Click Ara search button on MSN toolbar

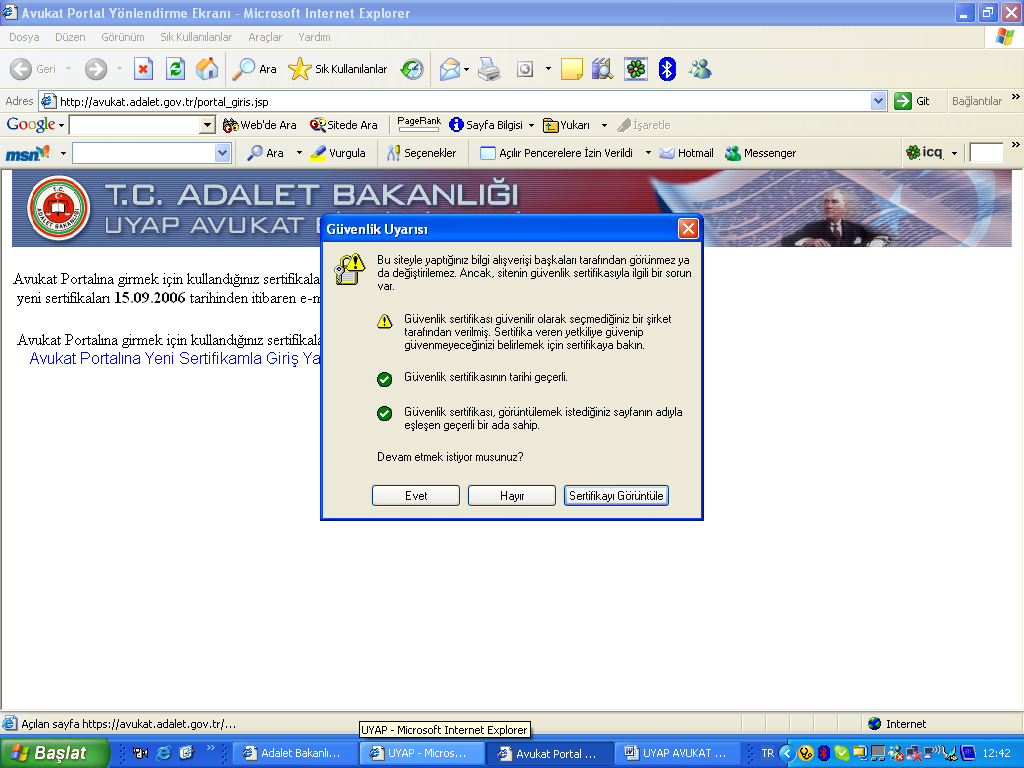(265, 153)
